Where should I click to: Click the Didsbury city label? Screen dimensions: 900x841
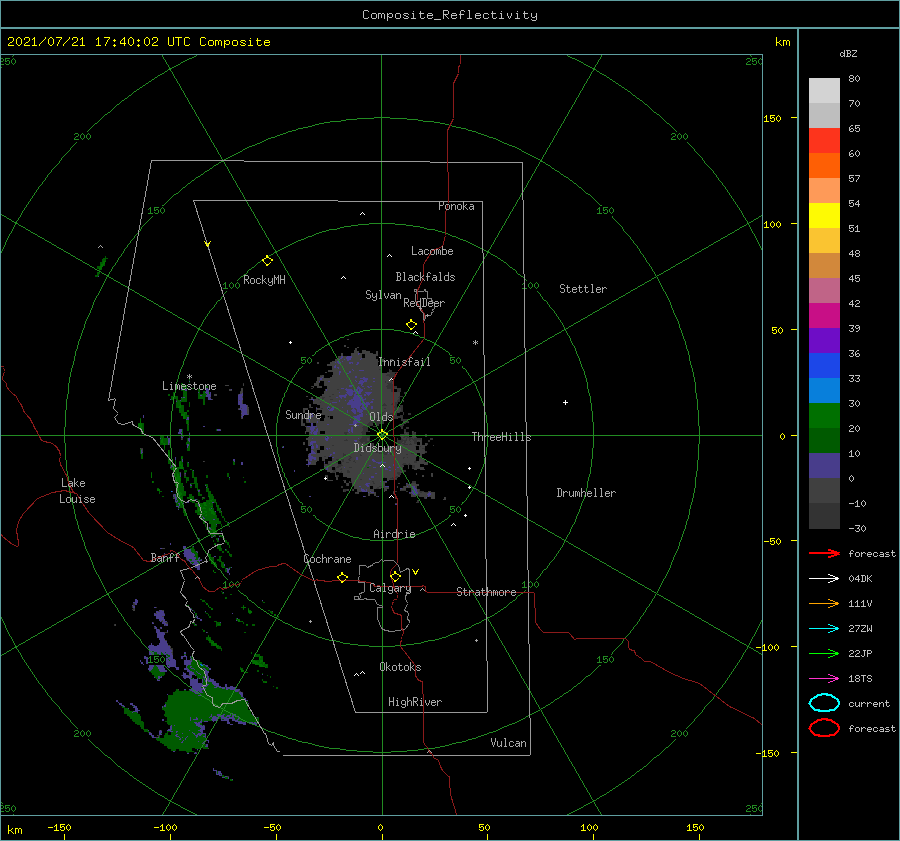[377, 448]
